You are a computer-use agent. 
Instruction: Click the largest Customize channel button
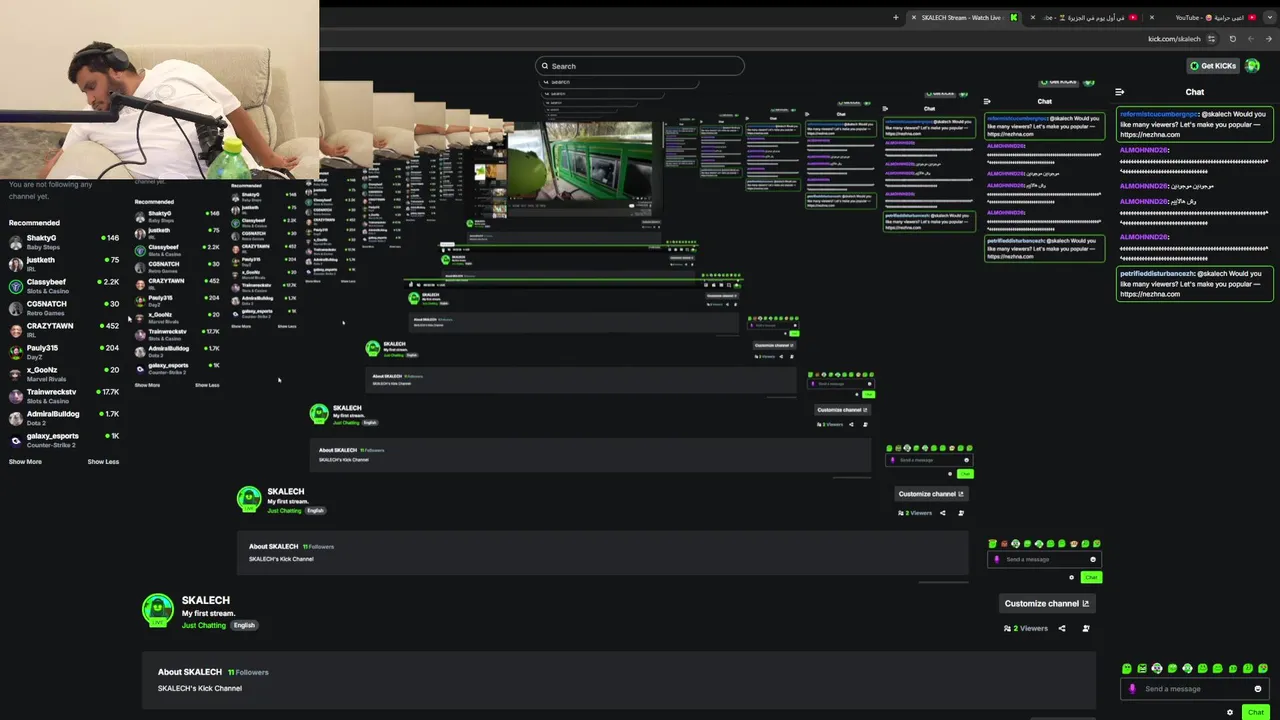tap(1046, 603)
